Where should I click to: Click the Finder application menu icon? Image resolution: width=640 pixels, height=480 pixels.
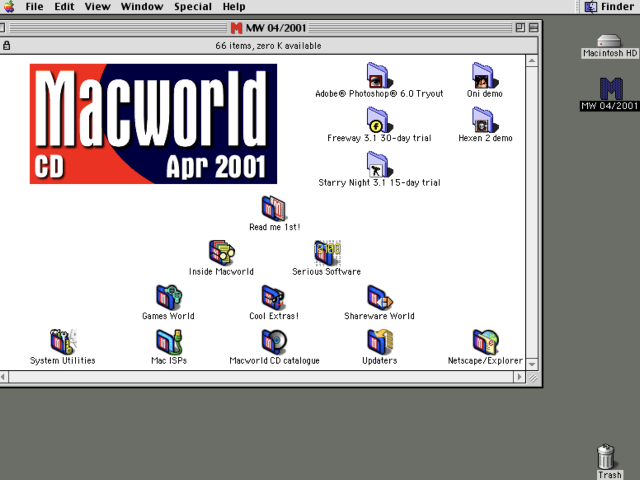click(x=590, y=7)
